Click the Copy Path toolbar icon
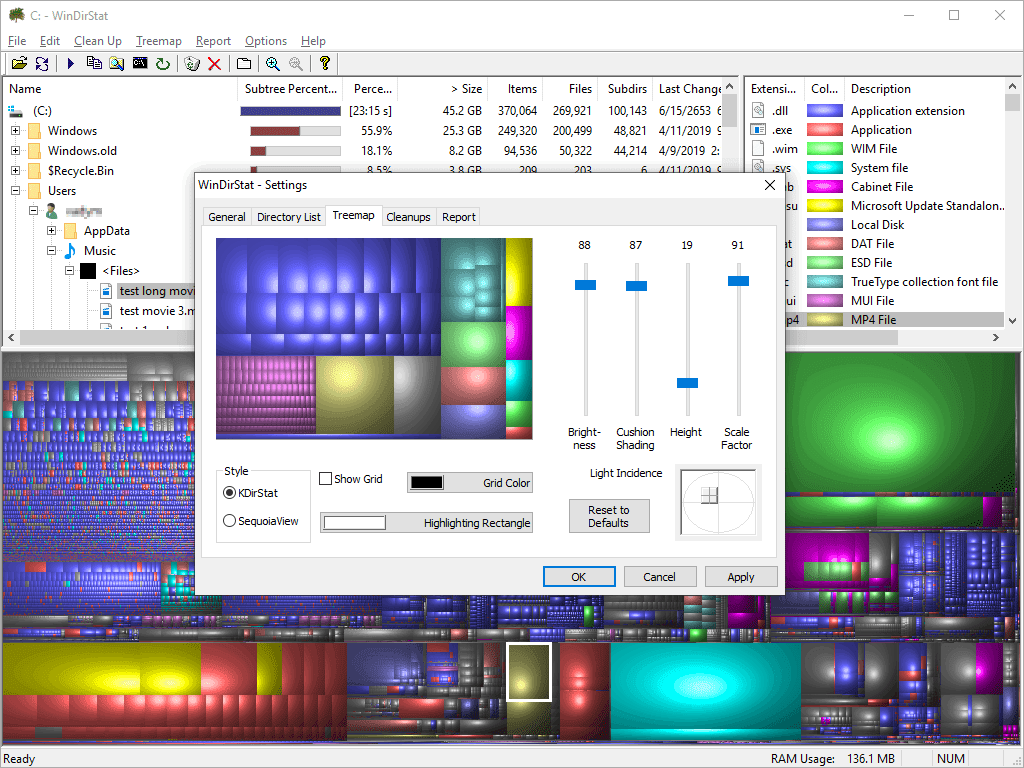This screenshot has width=1024, height=768. [x=94, y=63]
